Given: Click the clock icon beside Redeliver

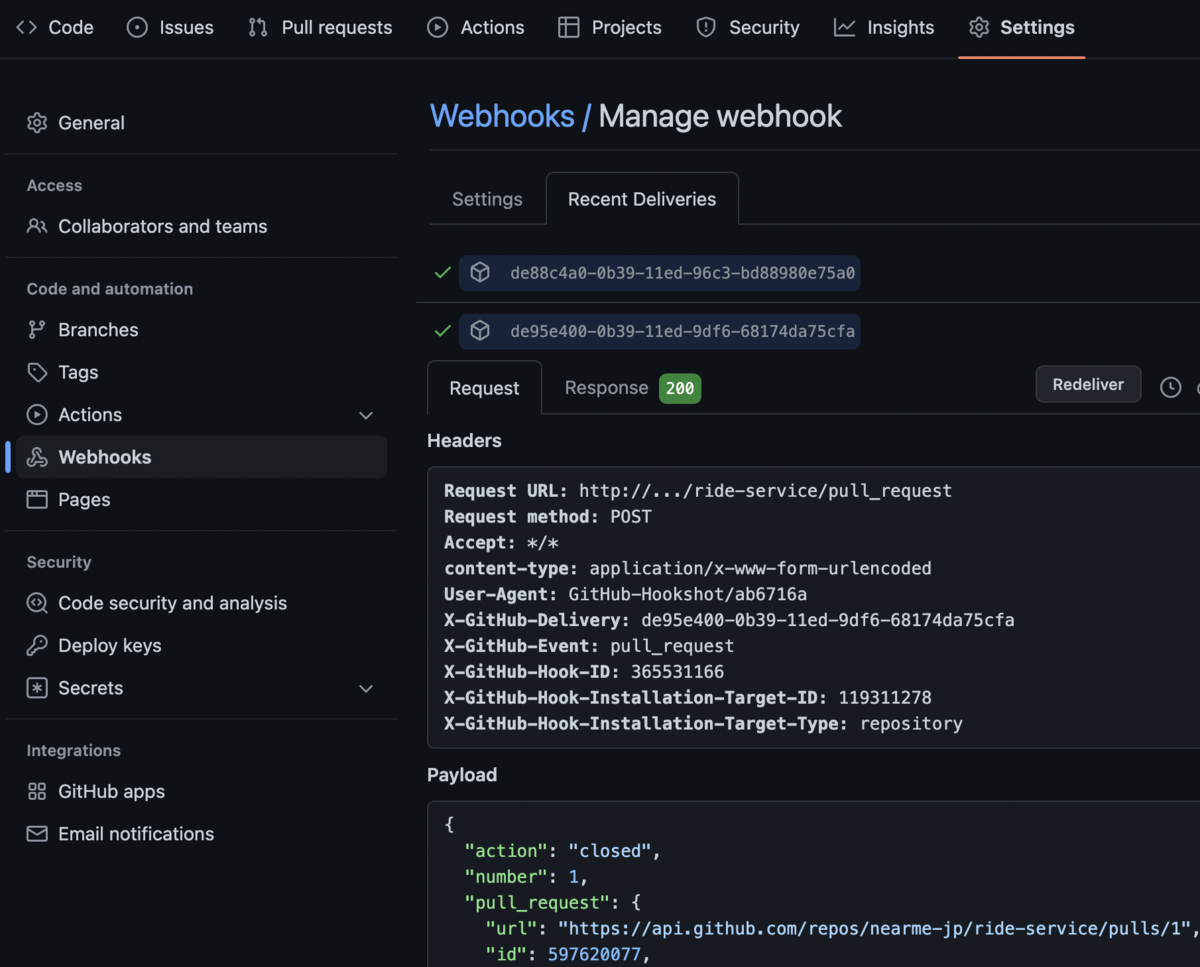Looking at the screenshot, I should click(x=1170, y=387).
